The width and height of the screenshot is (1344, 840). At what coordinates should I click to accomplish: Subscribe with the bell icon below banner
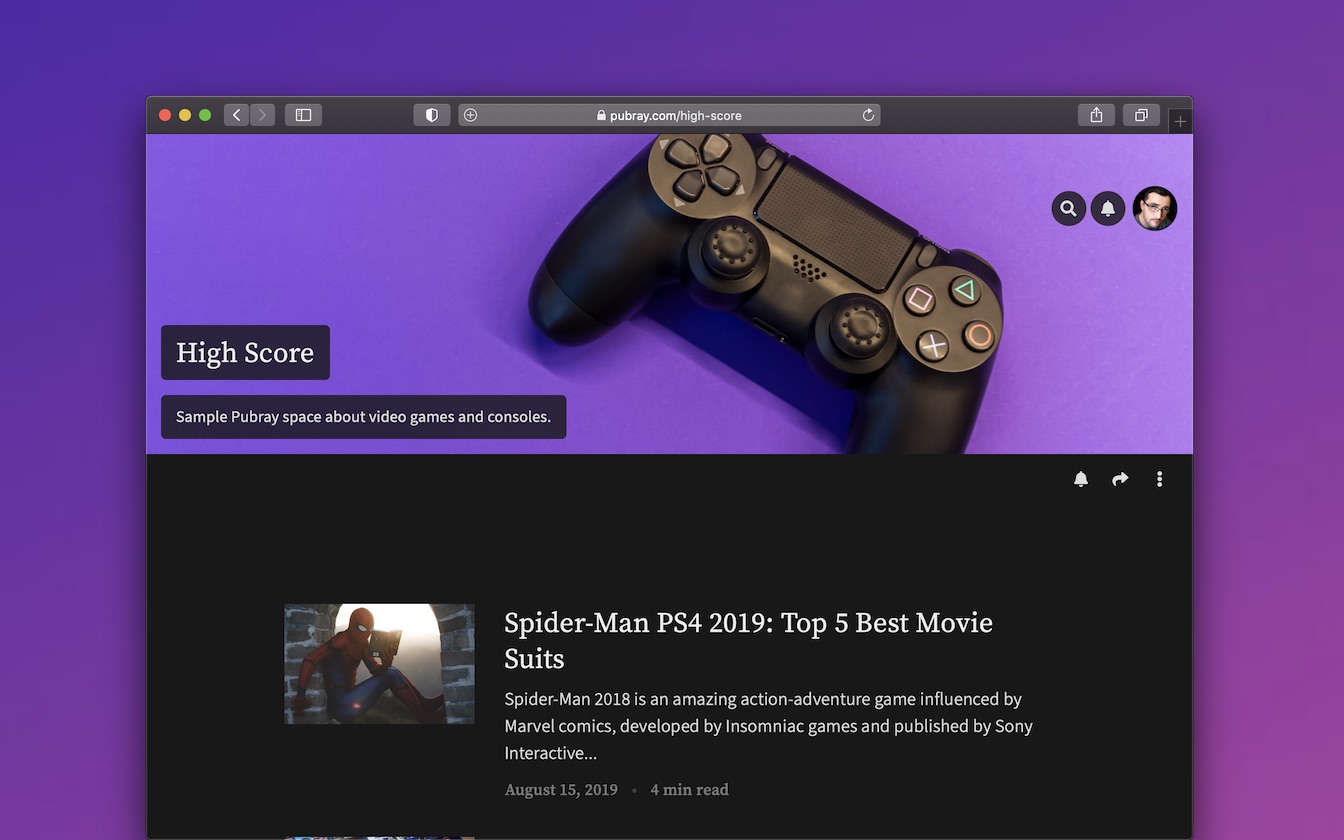coord(1081,479)
